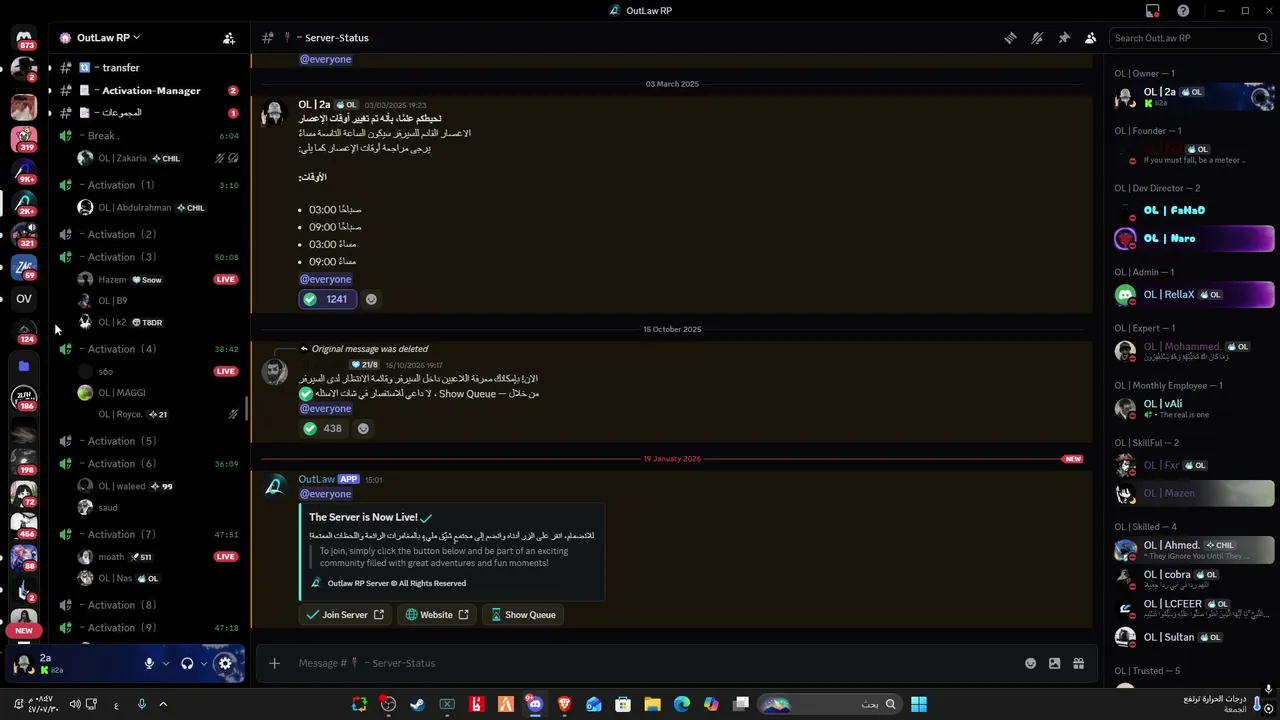Open the Discord inbox icon
The height and width of the screenshot is (720, 1280).
point(1153,11)
